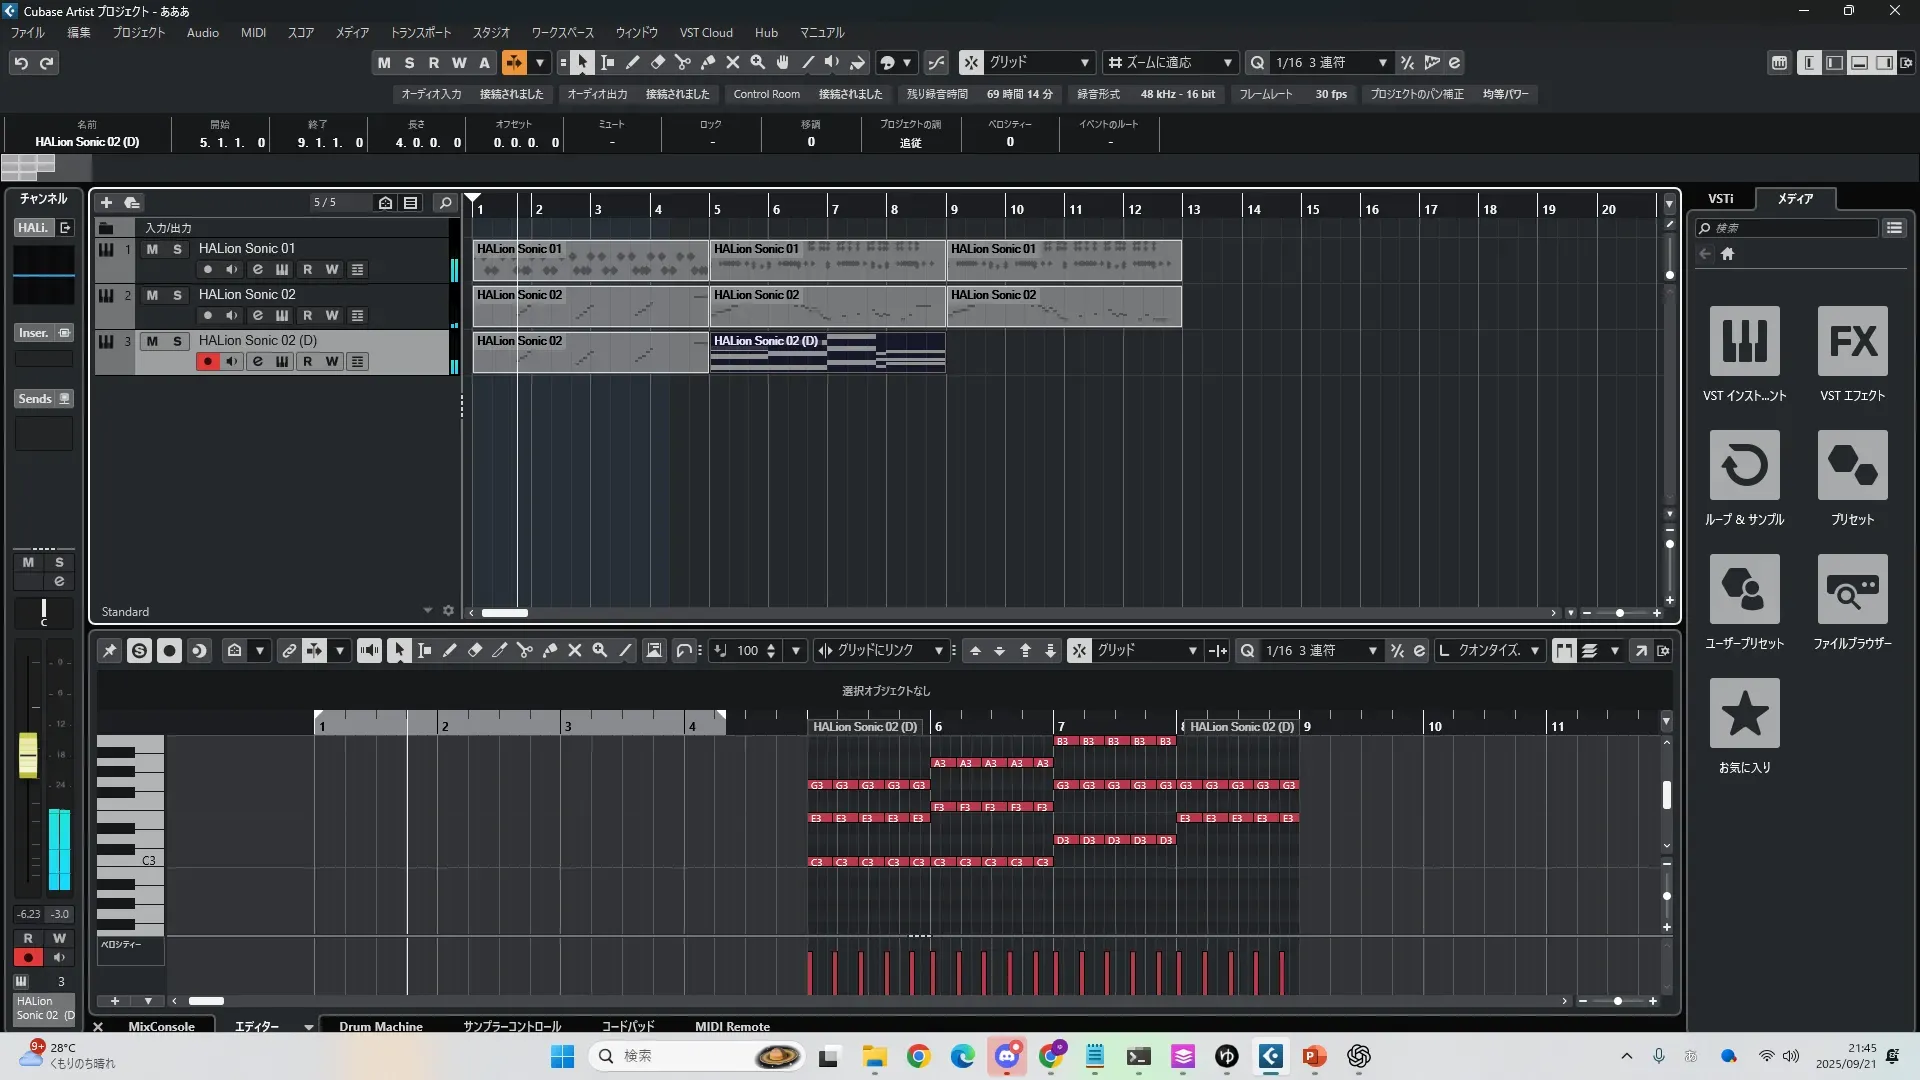1920x1080 pixels.
Task: Open the Favorites star tile
Action: click(x=1744, y=714)
